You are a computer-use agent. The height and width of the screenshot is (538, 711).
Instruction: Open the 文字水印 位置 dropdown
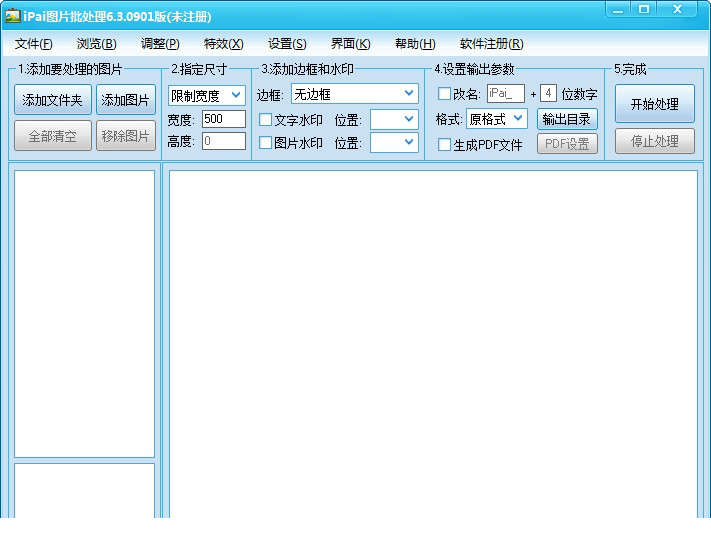[394, 119]
